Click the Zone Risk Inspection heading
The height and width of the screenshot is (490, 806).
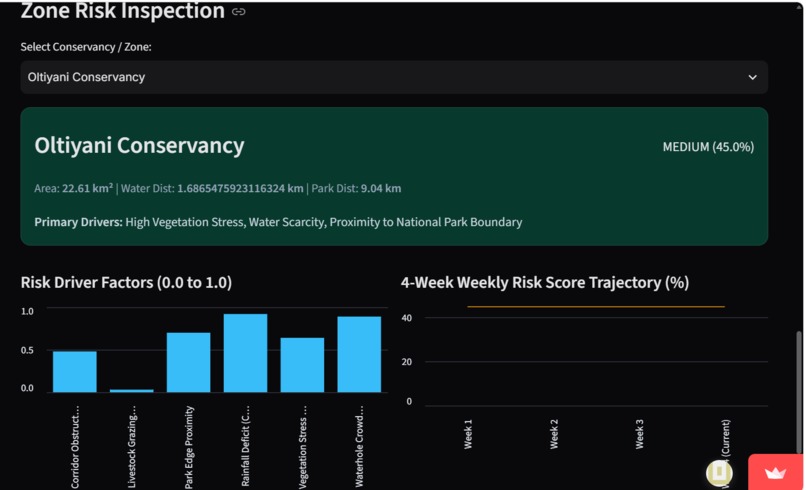[122, 11]
